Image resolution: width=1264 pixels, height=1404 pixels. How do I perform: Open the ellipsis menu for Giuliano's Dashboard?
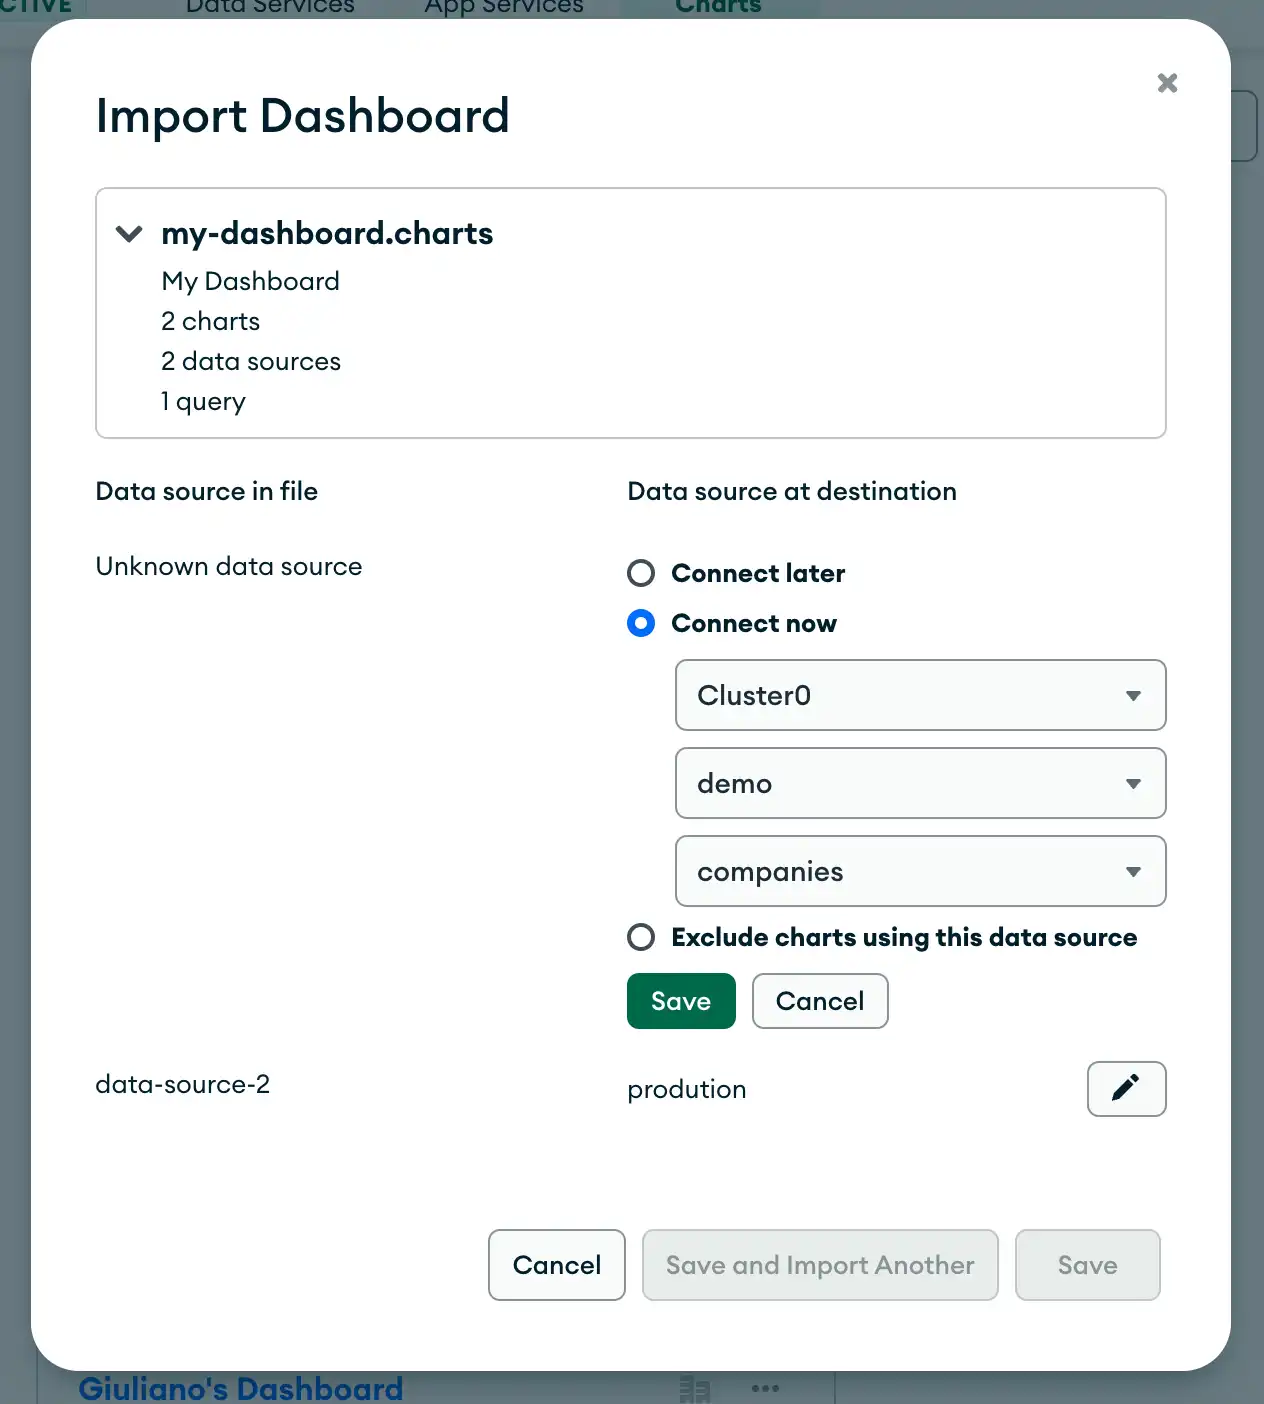765,1388
